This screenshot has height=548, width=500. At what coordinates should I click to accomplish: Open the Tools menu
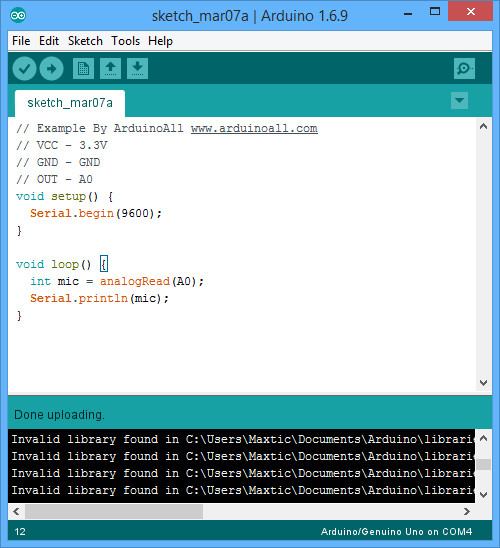tap(125, 41)
